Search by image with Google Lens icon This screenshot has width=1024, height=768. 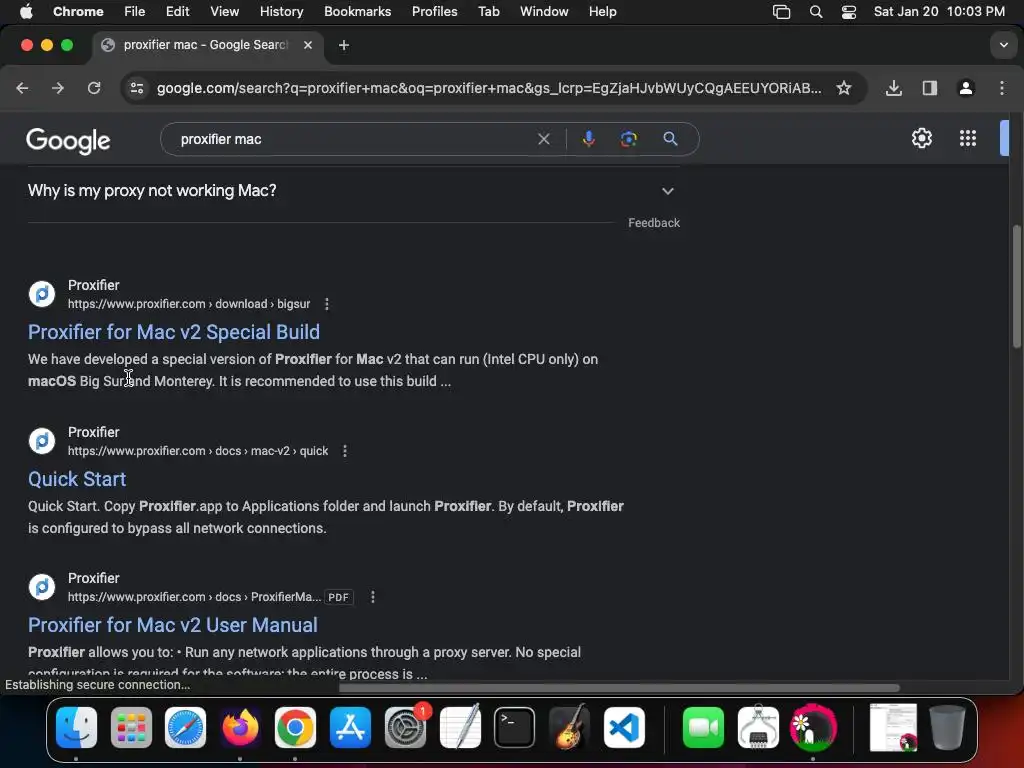[x=629, y=139]
